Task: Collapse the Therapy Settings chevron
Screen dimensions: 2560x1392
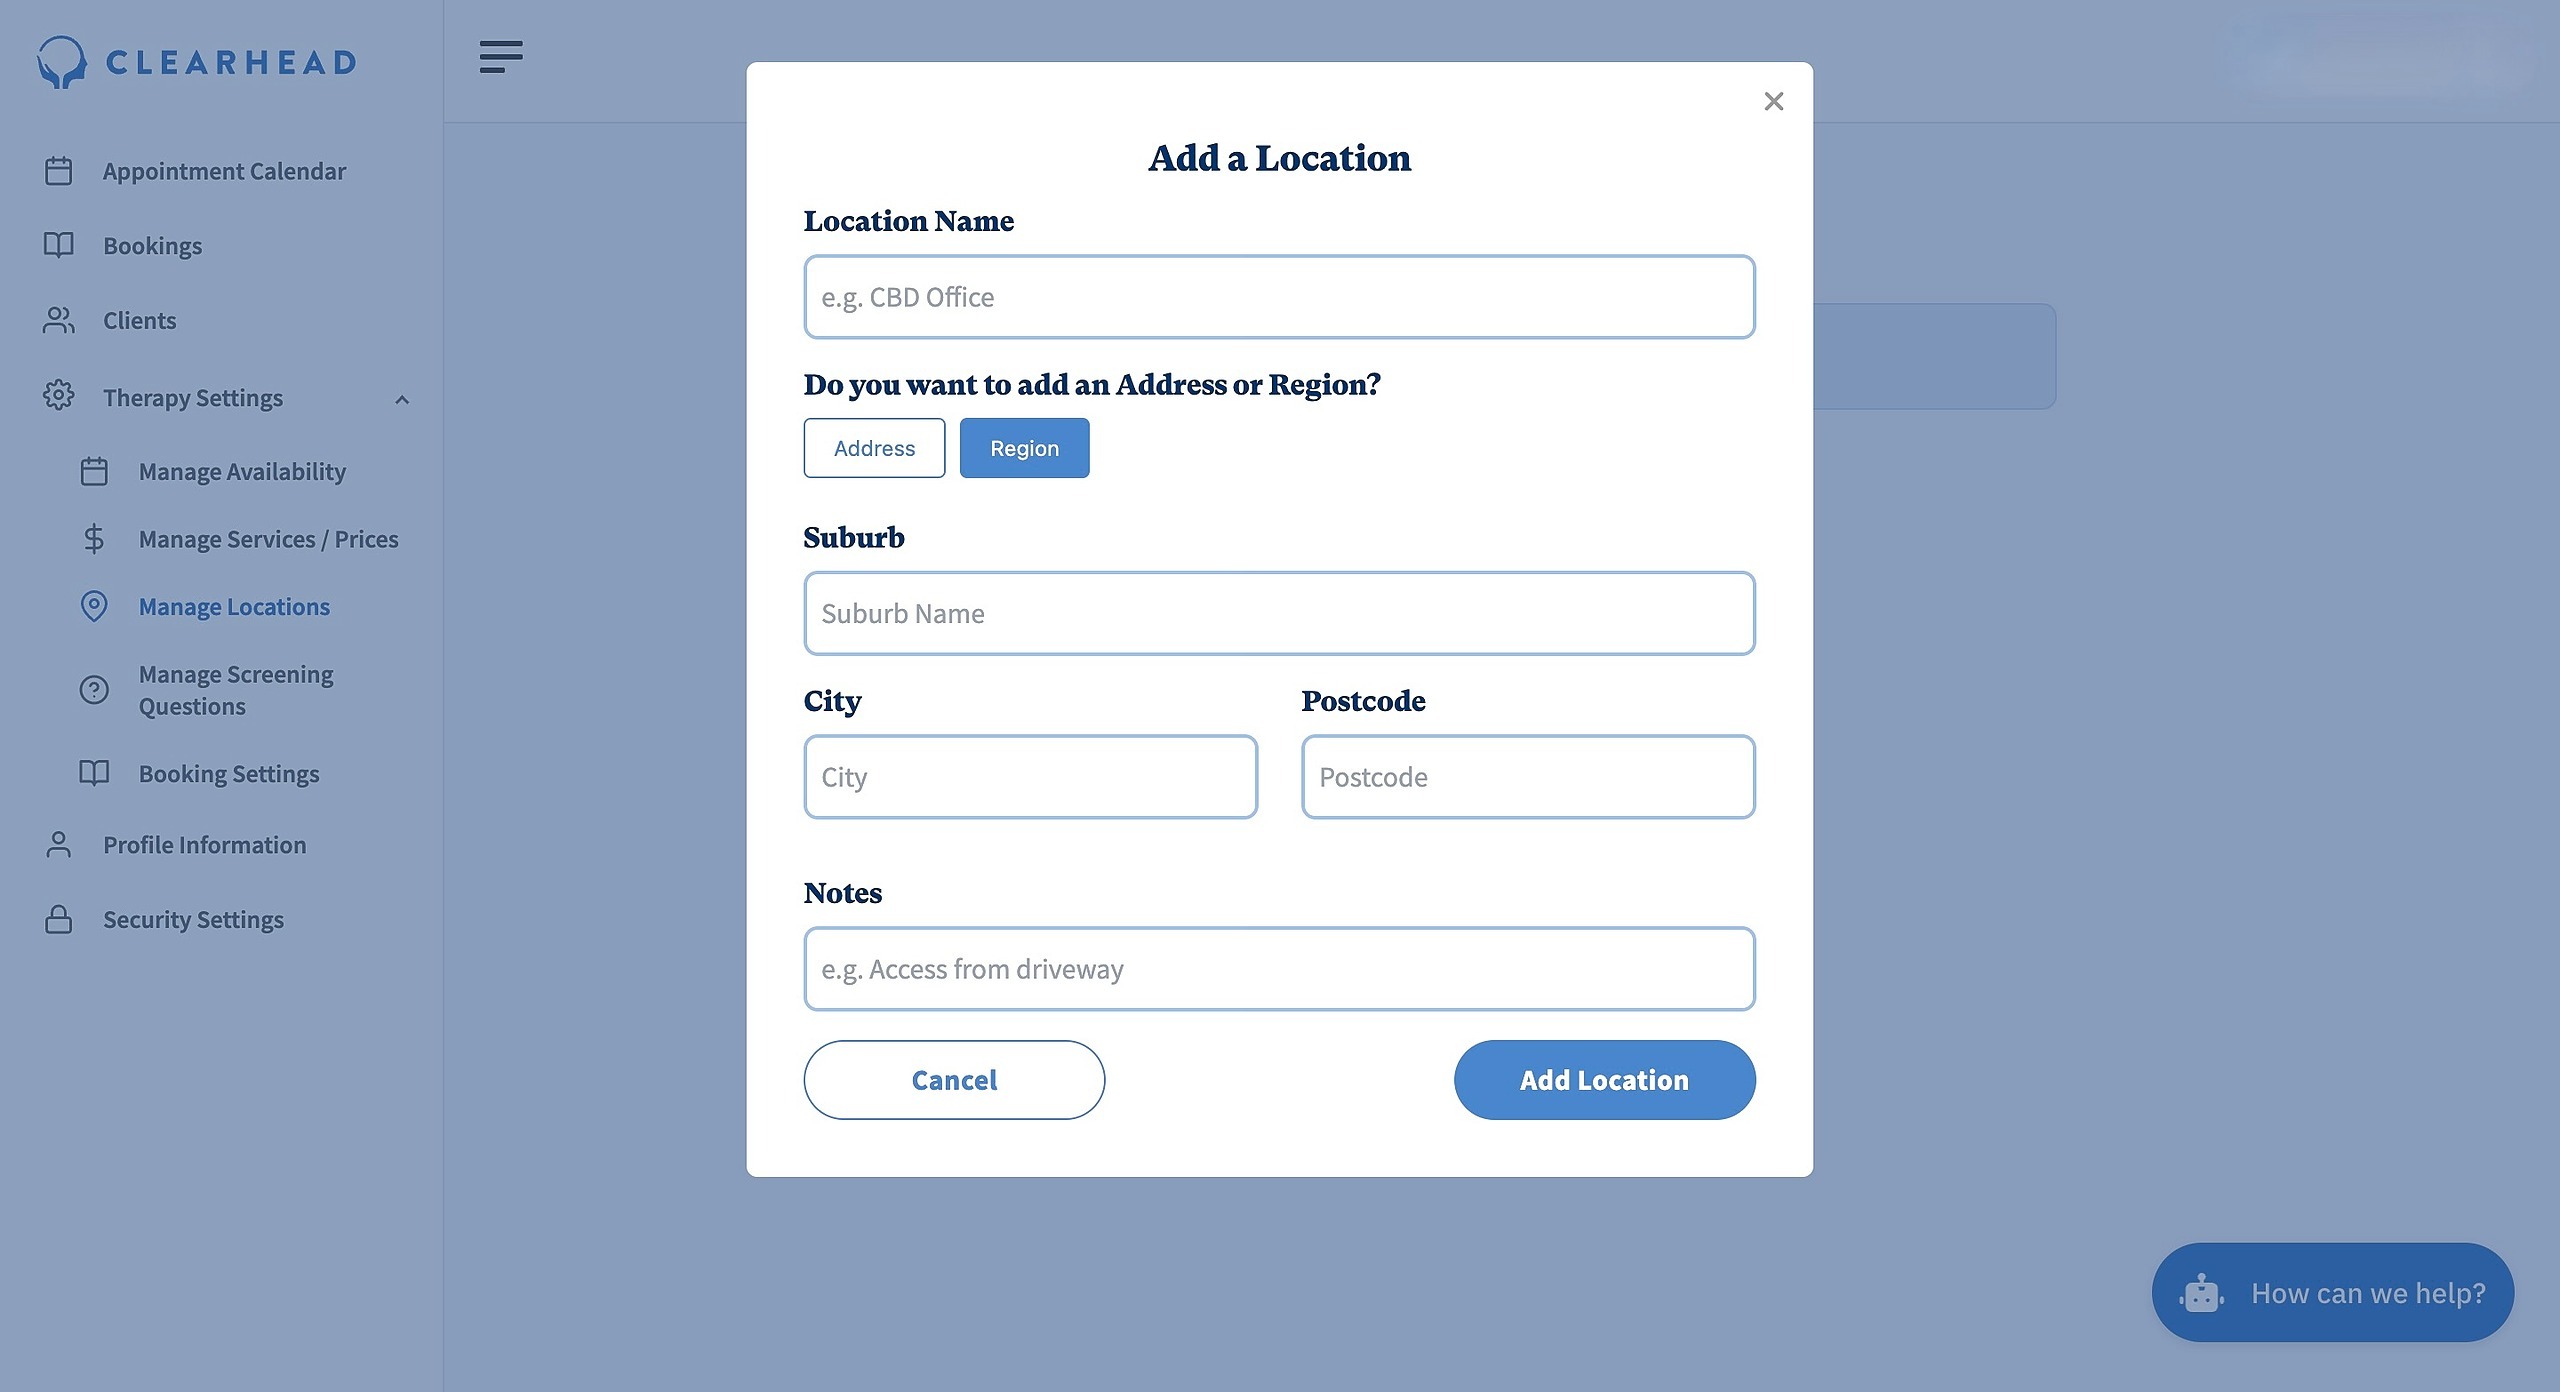Action: coord(402,399)
